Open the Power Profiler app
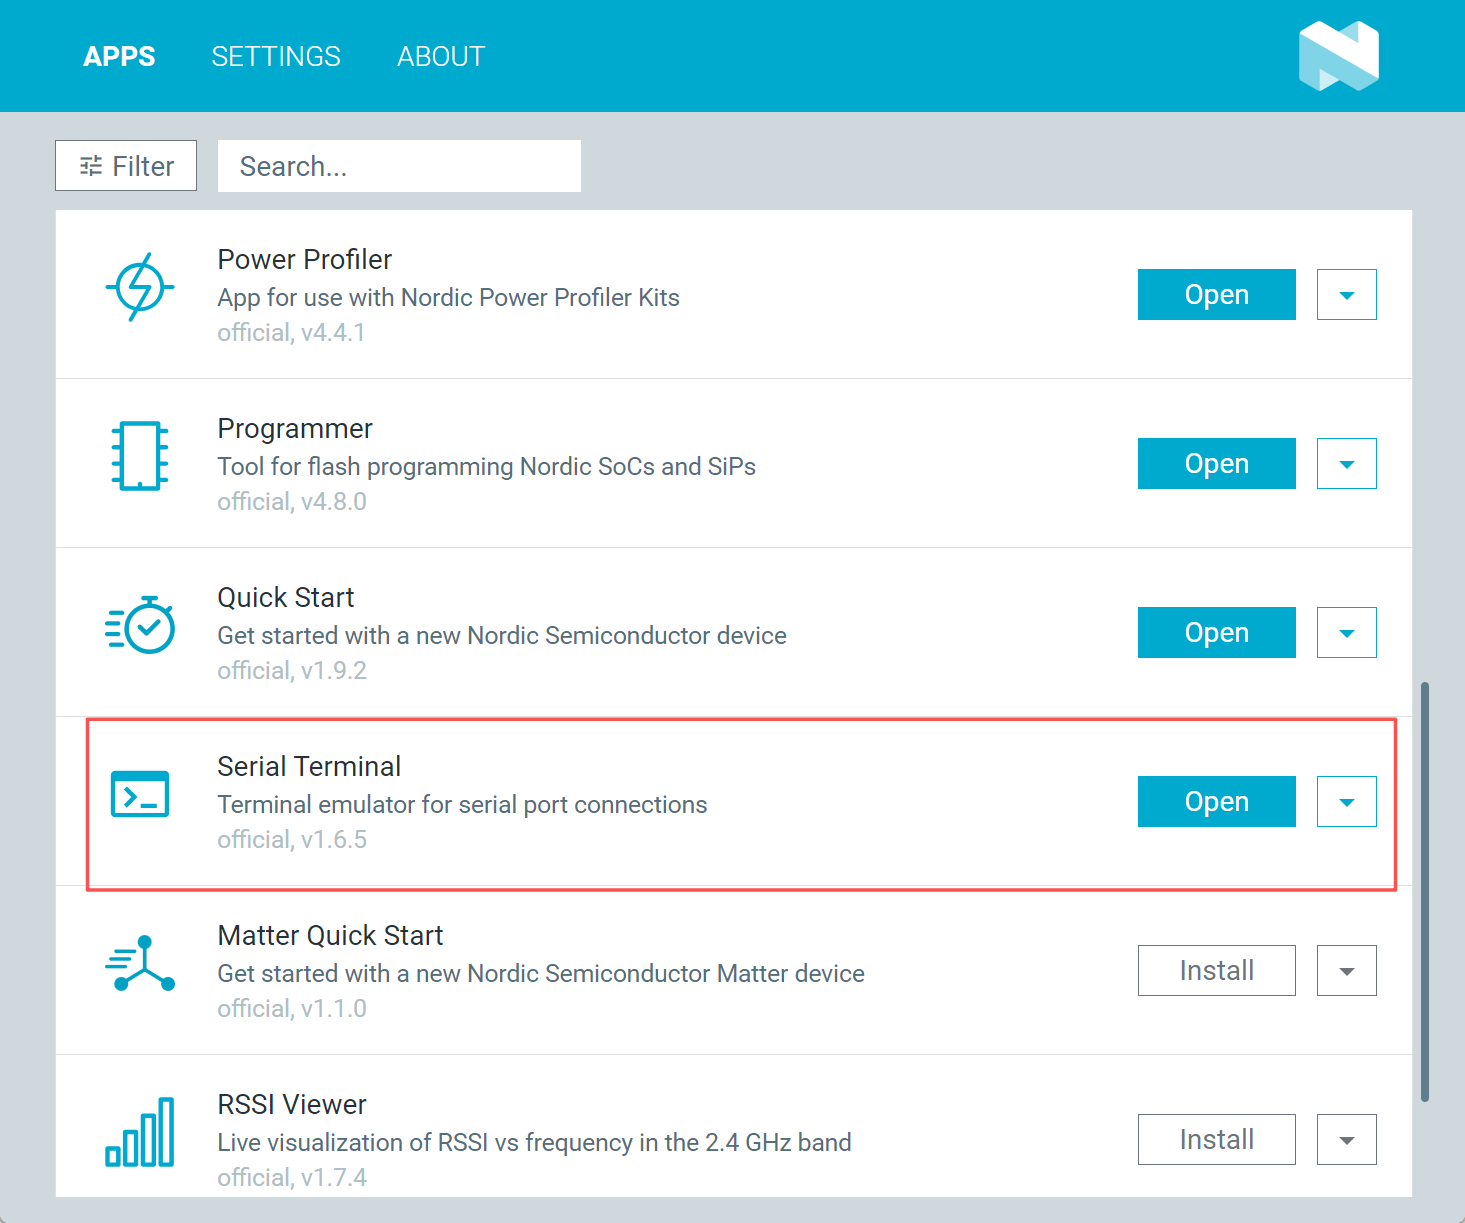Screen dimensions: 1465x1223 coord(1217,295)
